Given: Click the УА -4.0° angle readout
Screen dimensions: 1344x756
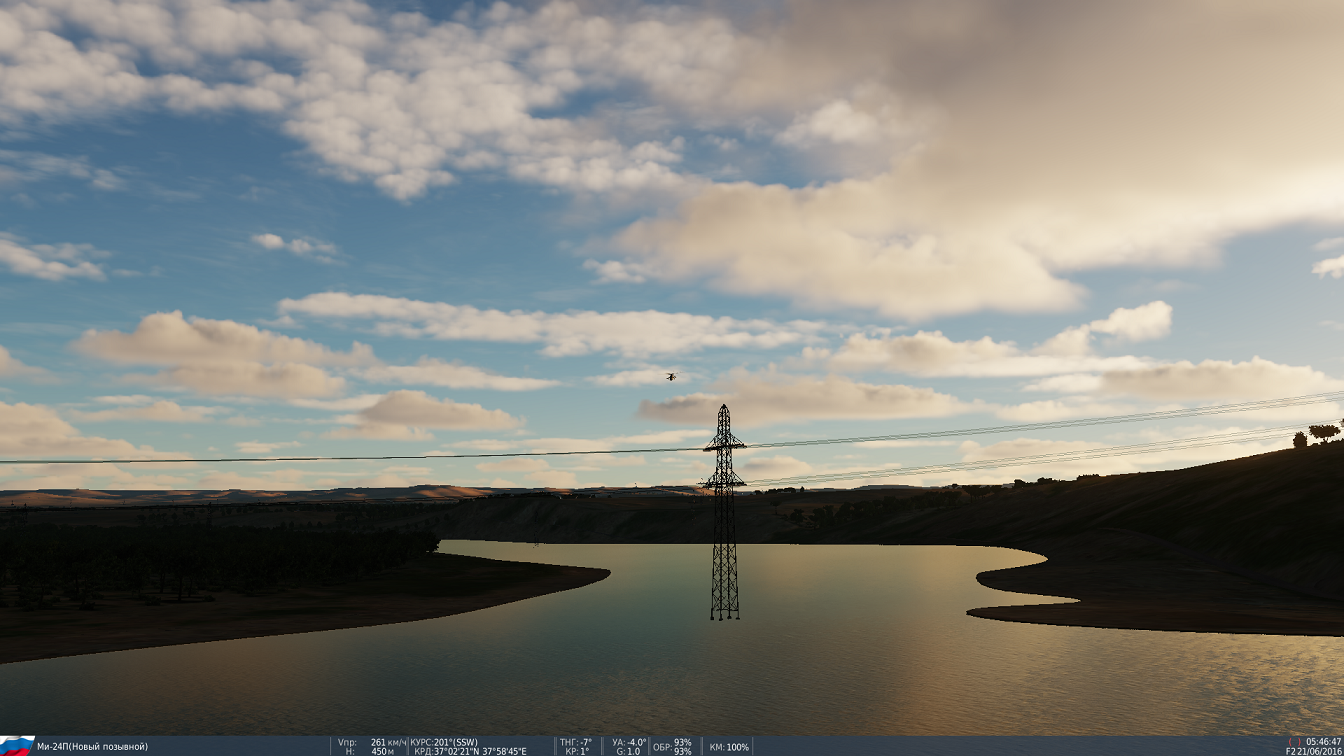Looking at the screenshot, I should pos(630,742).
